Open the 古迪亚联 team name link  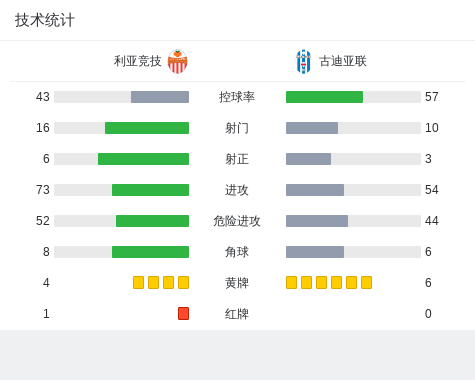coord(343,61)
